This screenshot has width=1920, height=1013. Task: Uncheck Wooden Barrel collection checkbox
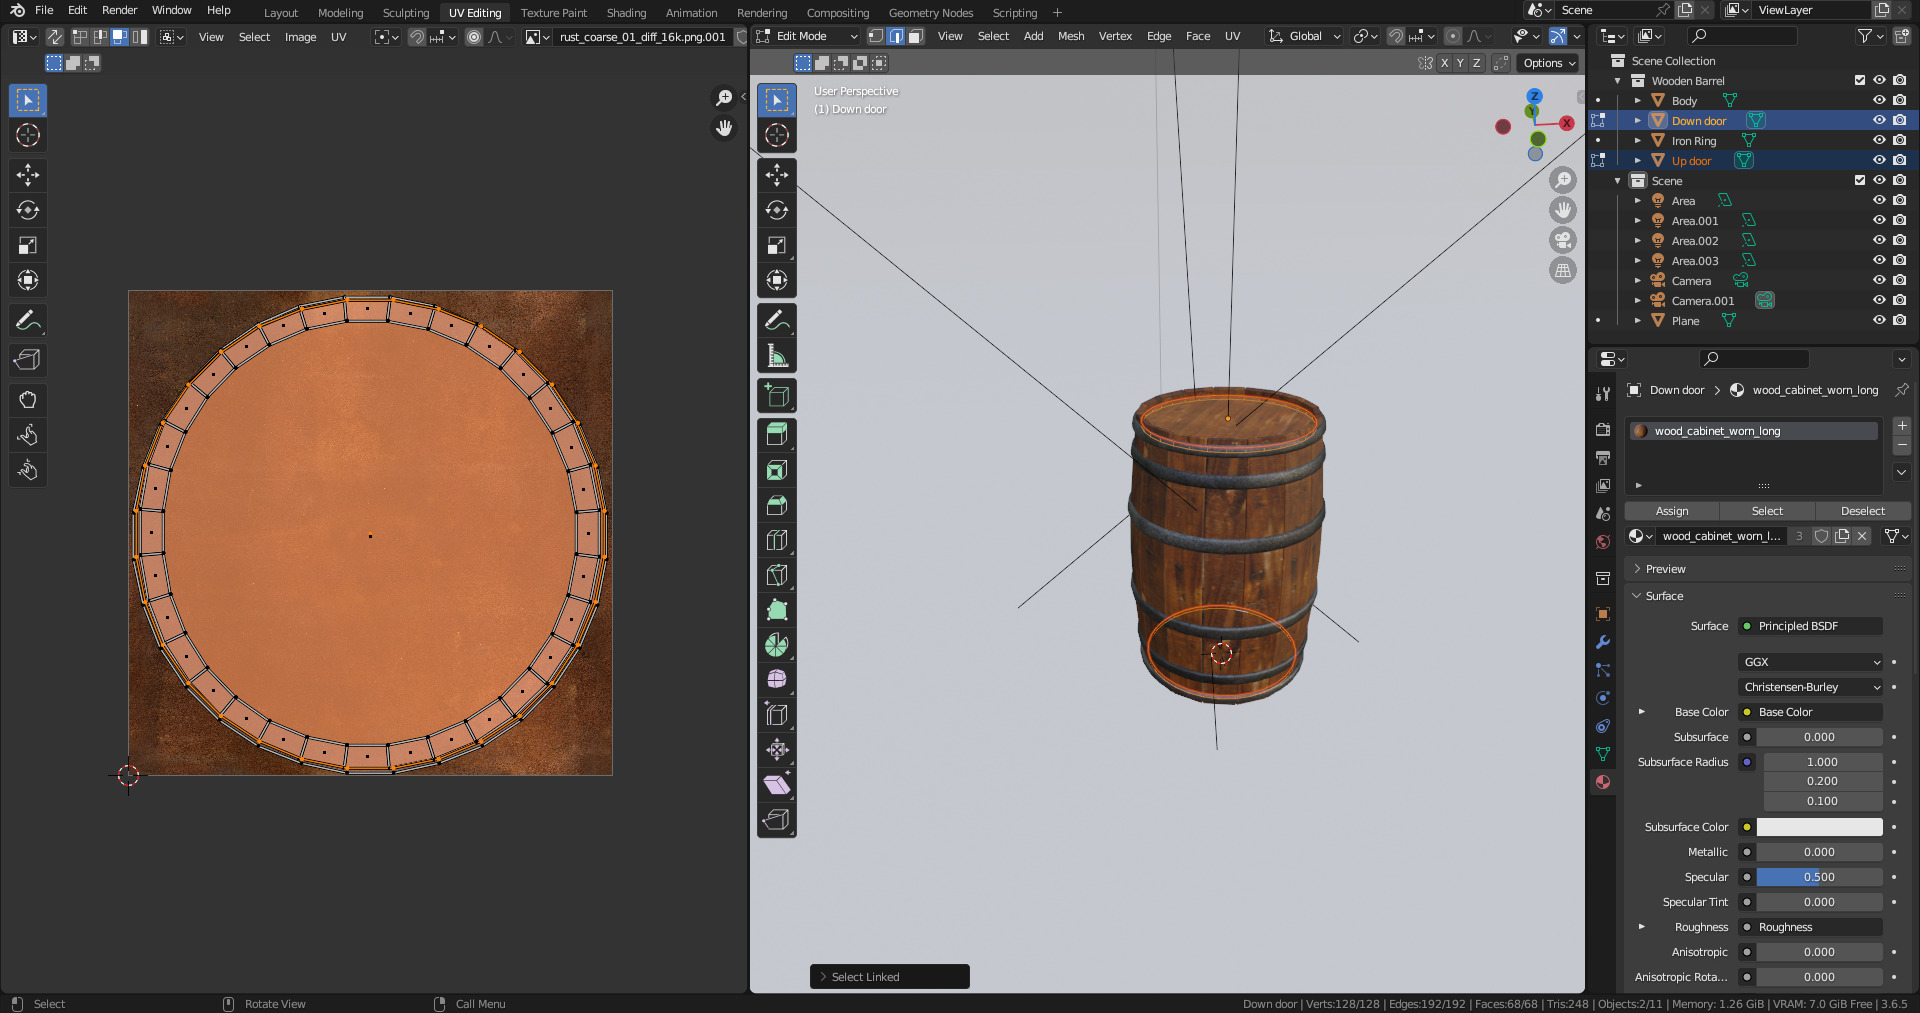point(1860,80)
